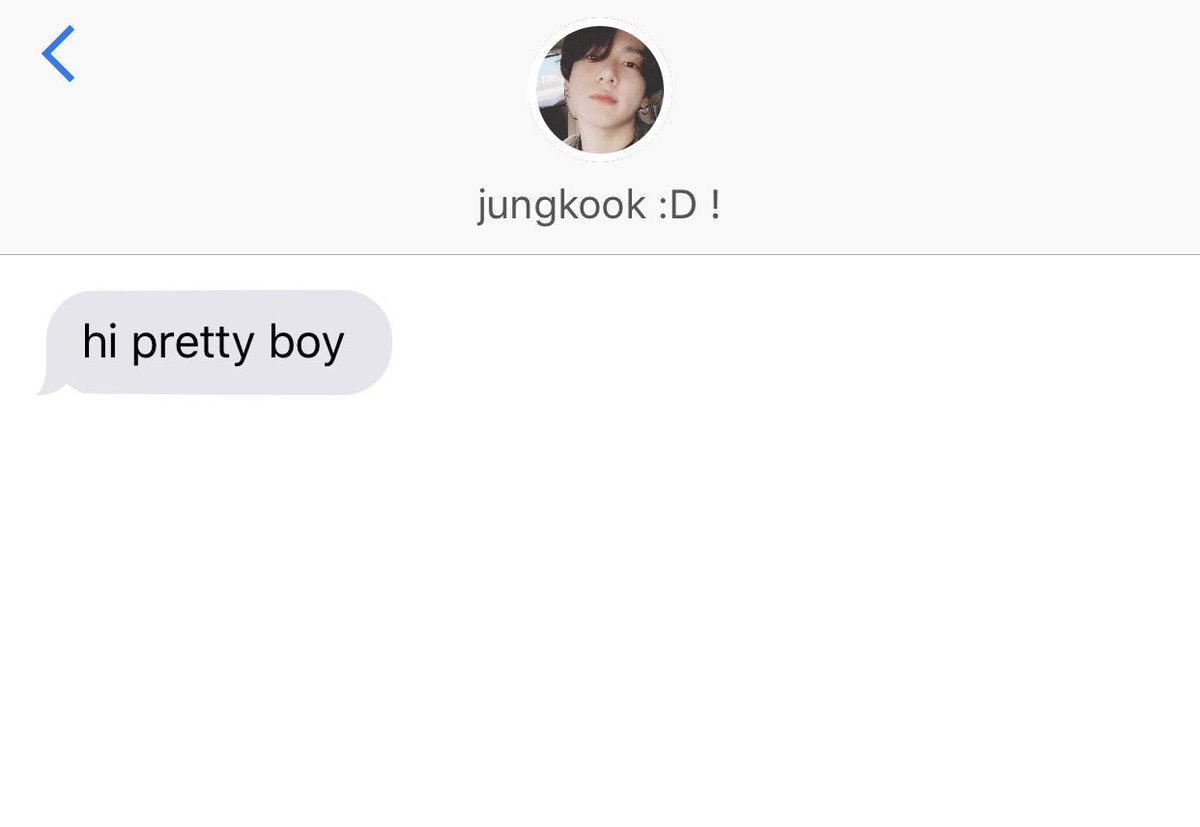The width and height of the screenshot is (1200, 827).
Task: Click the word "hi" in the gray bubble
Action: (100, 342)
